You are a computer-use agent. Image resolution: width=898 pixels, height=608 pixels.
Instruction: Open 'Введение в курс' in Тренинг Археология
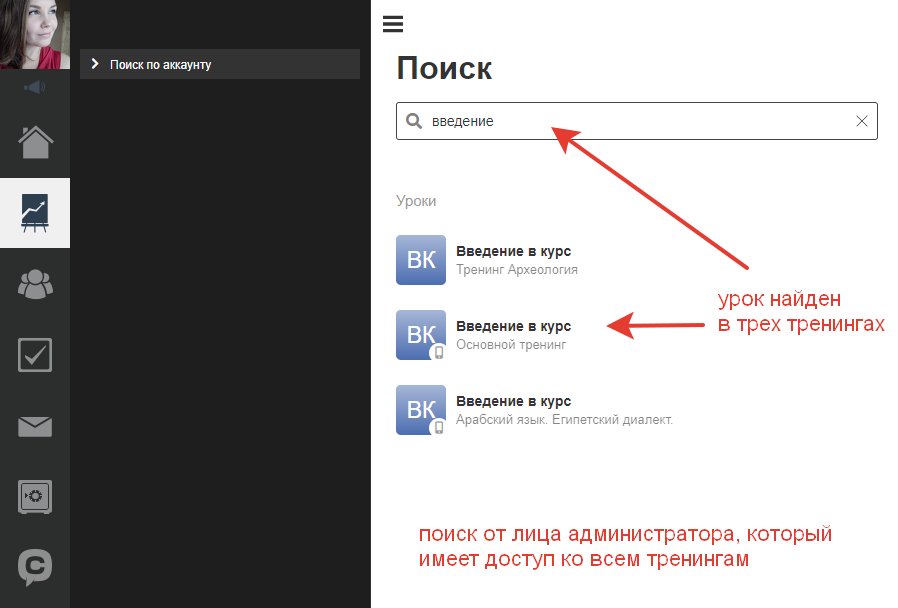point(513,251)
